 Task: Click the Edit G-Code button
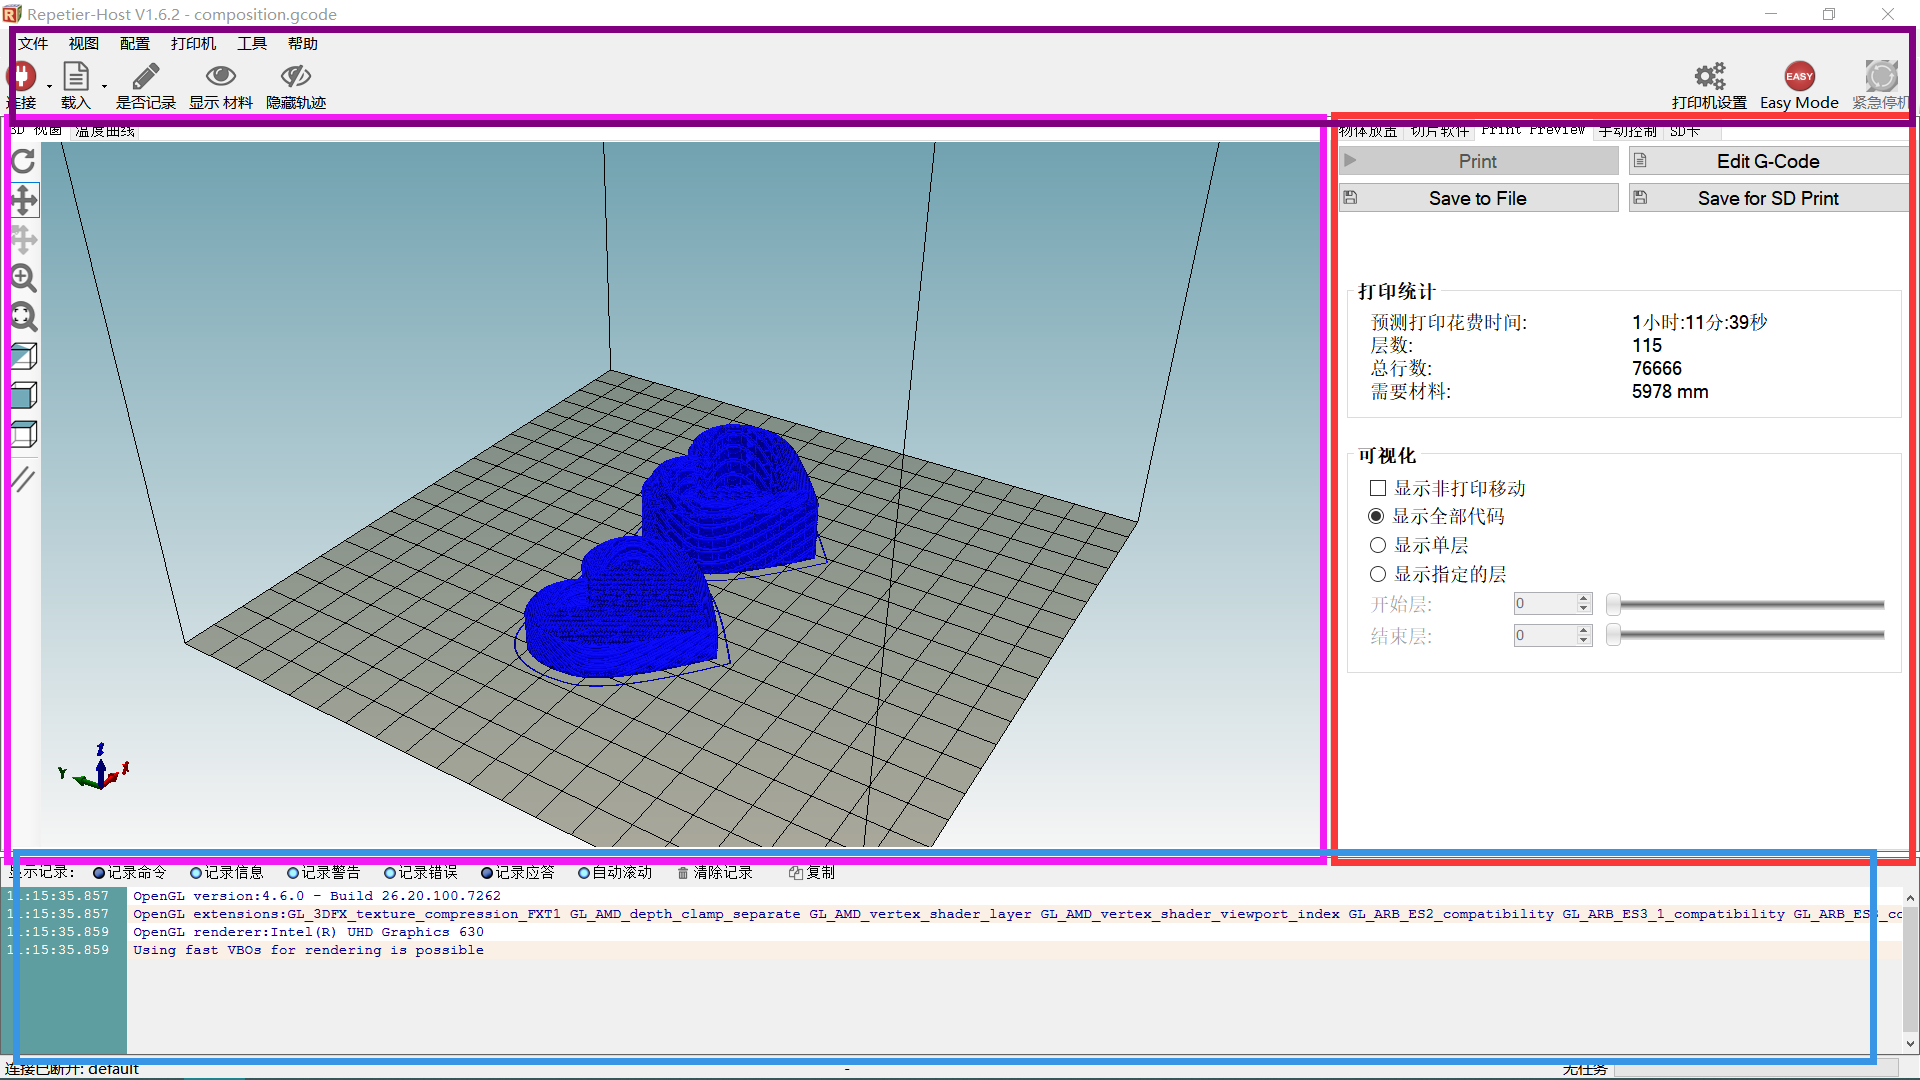(1767, 161)
